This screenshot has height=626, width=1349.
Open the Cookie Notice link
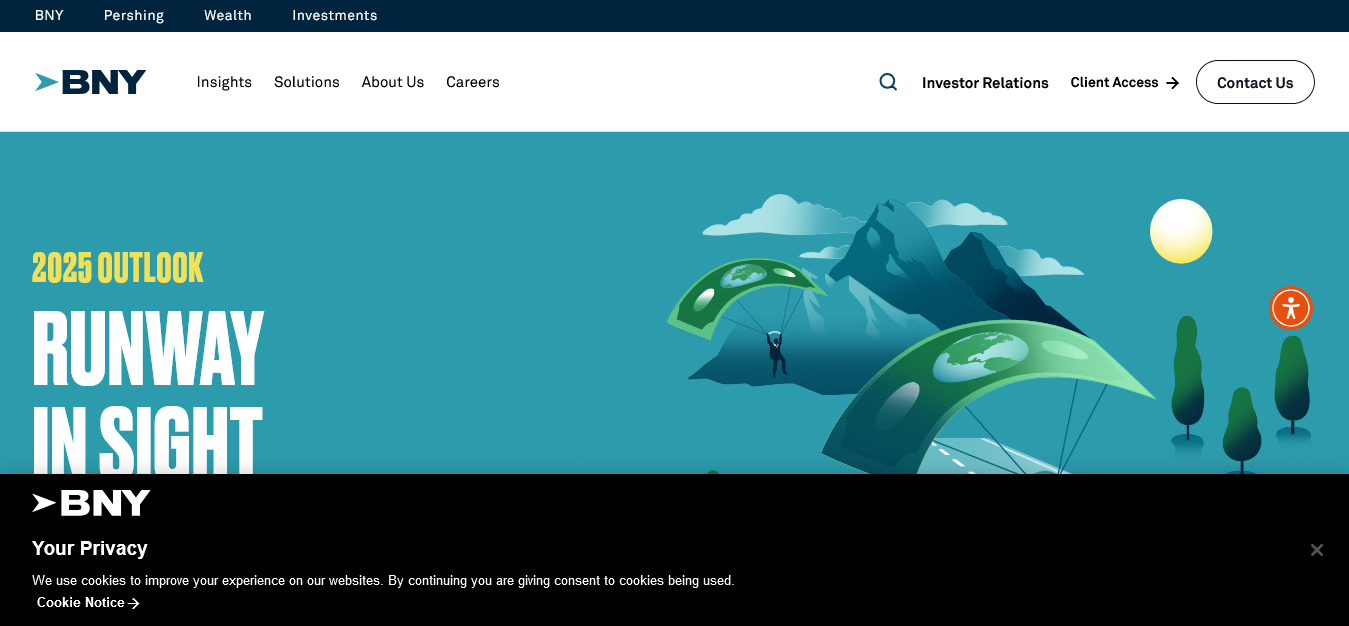tap(88, 602)
